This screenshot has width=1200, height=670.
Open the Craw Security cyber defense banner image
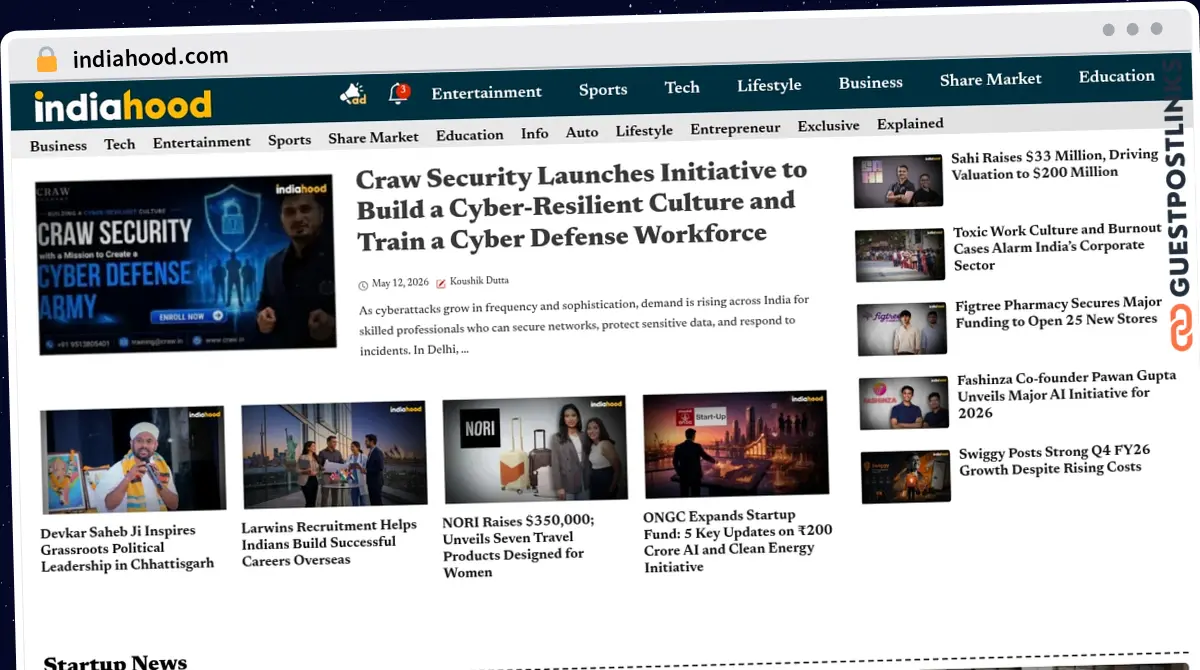[185, 265]
